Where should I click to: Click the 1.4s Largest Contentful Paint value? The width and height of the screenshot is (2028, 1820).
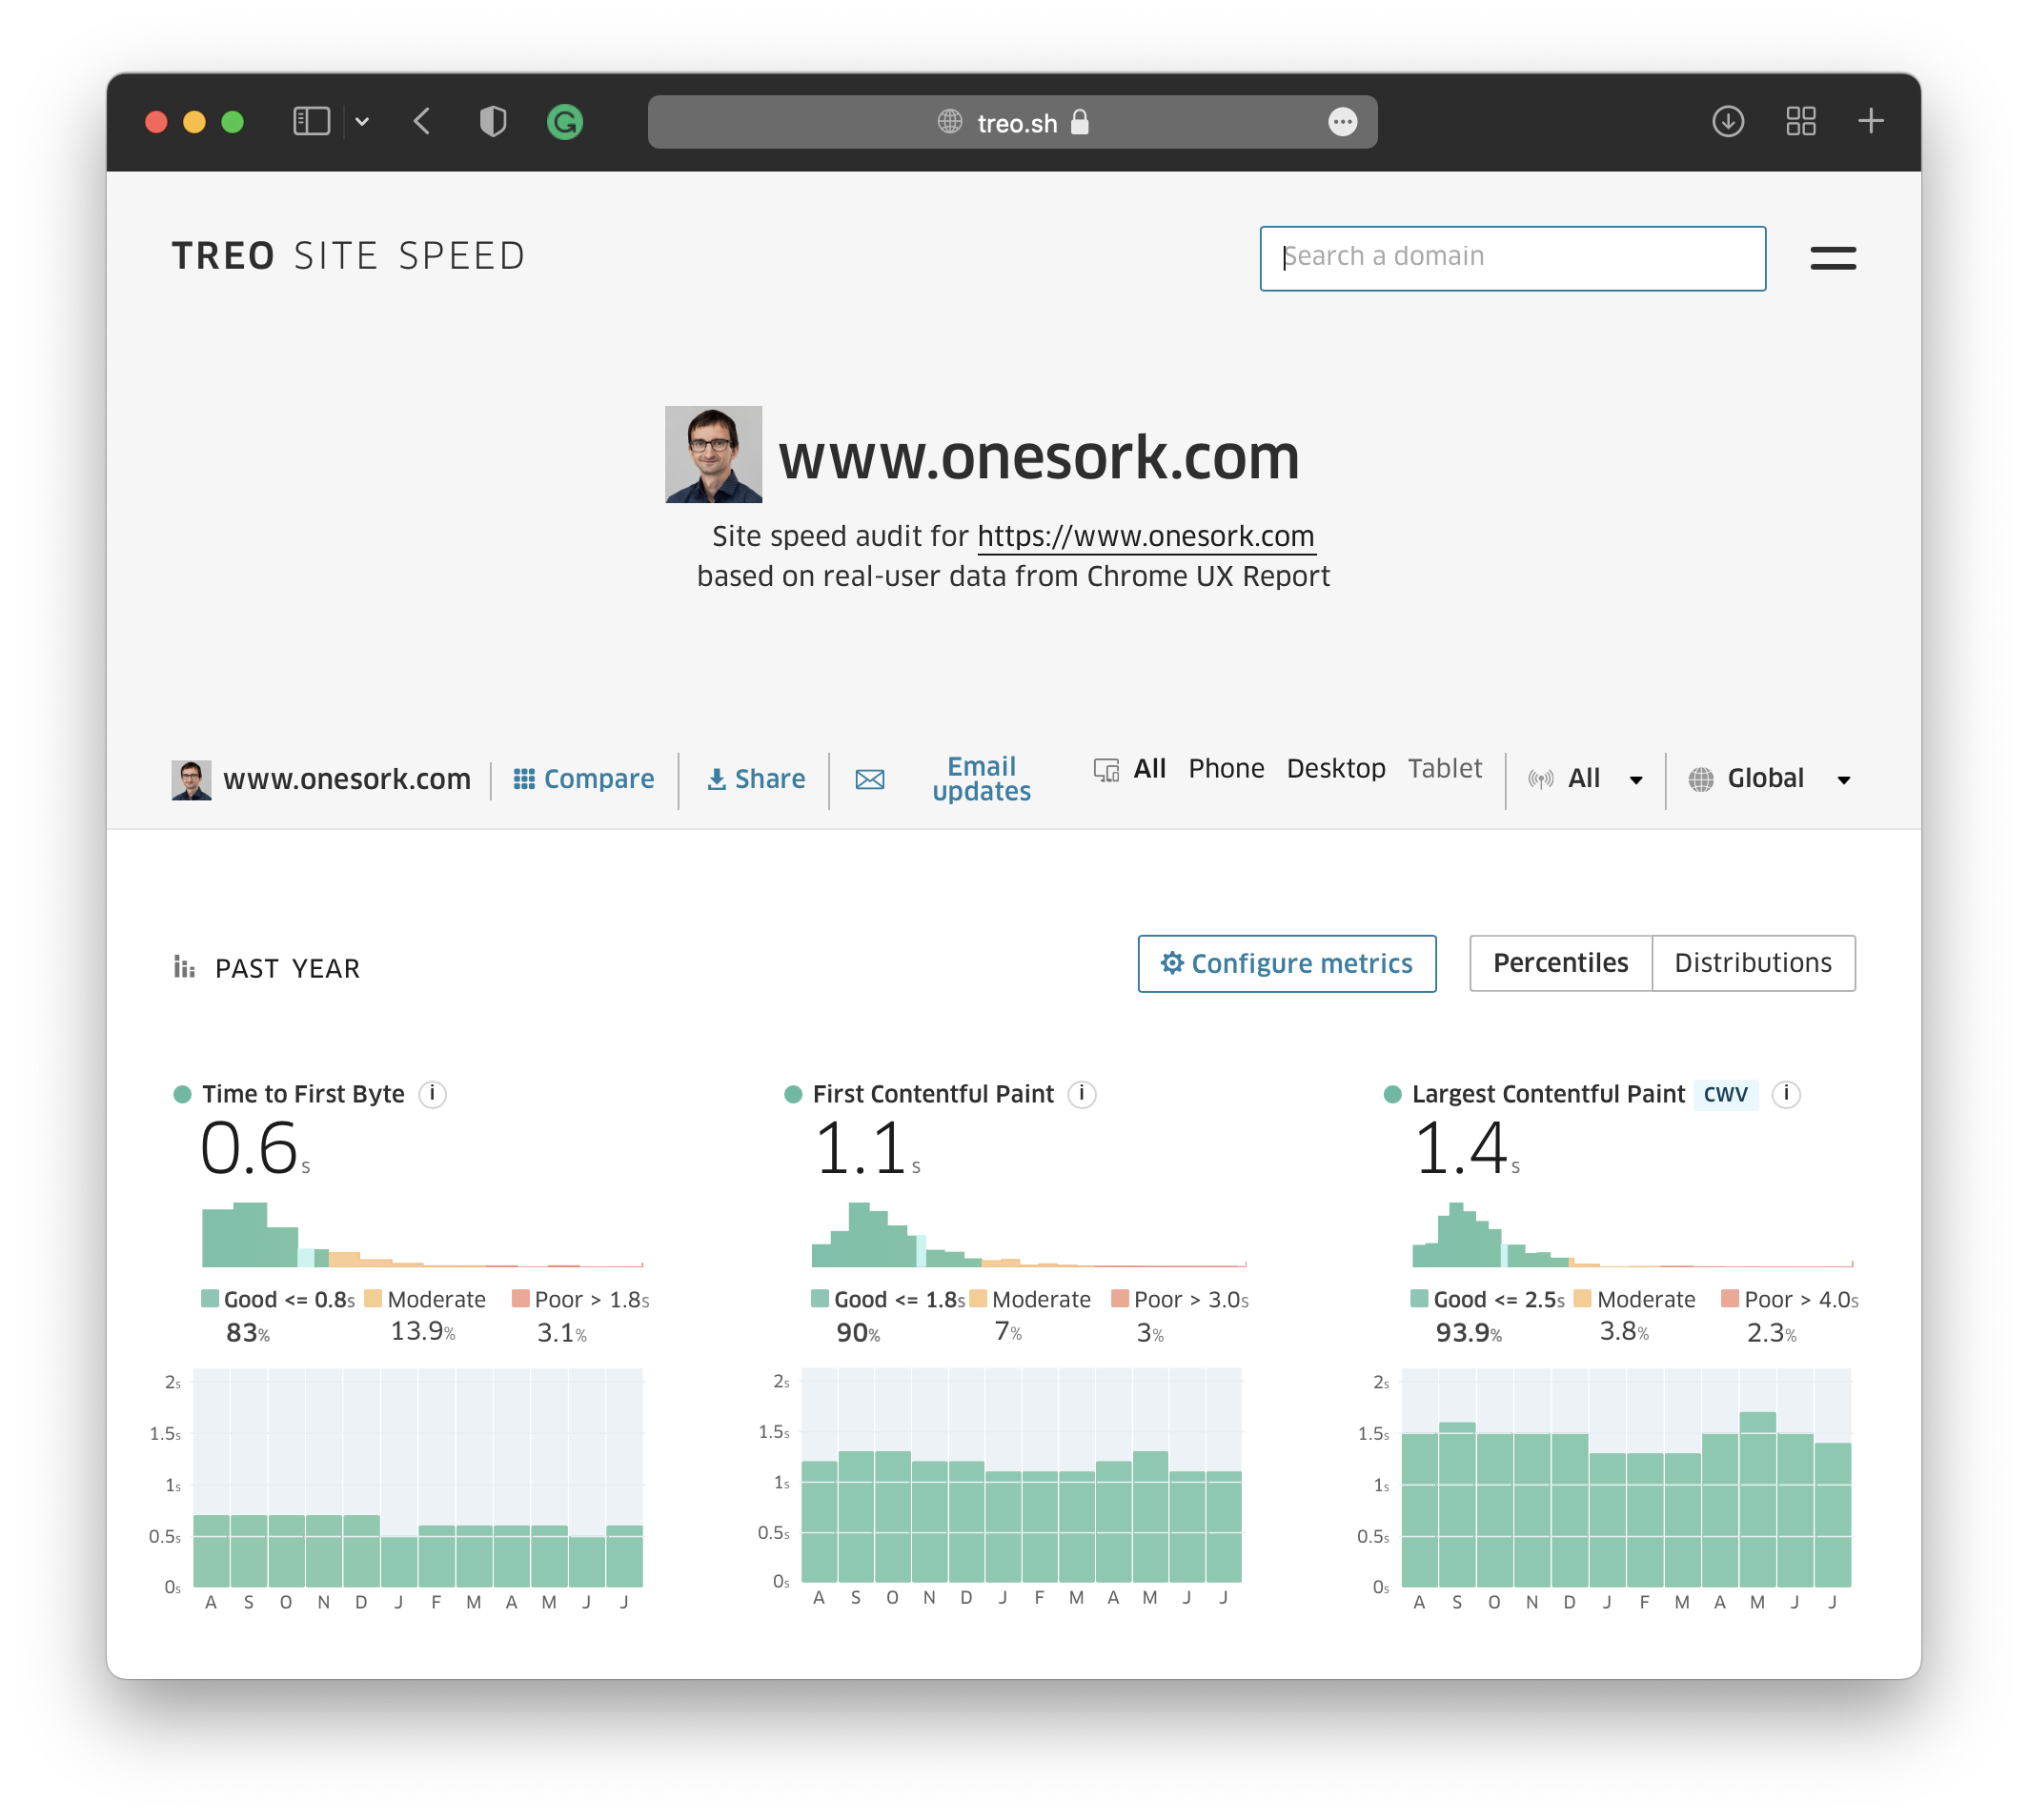tap(1466, 1147)
